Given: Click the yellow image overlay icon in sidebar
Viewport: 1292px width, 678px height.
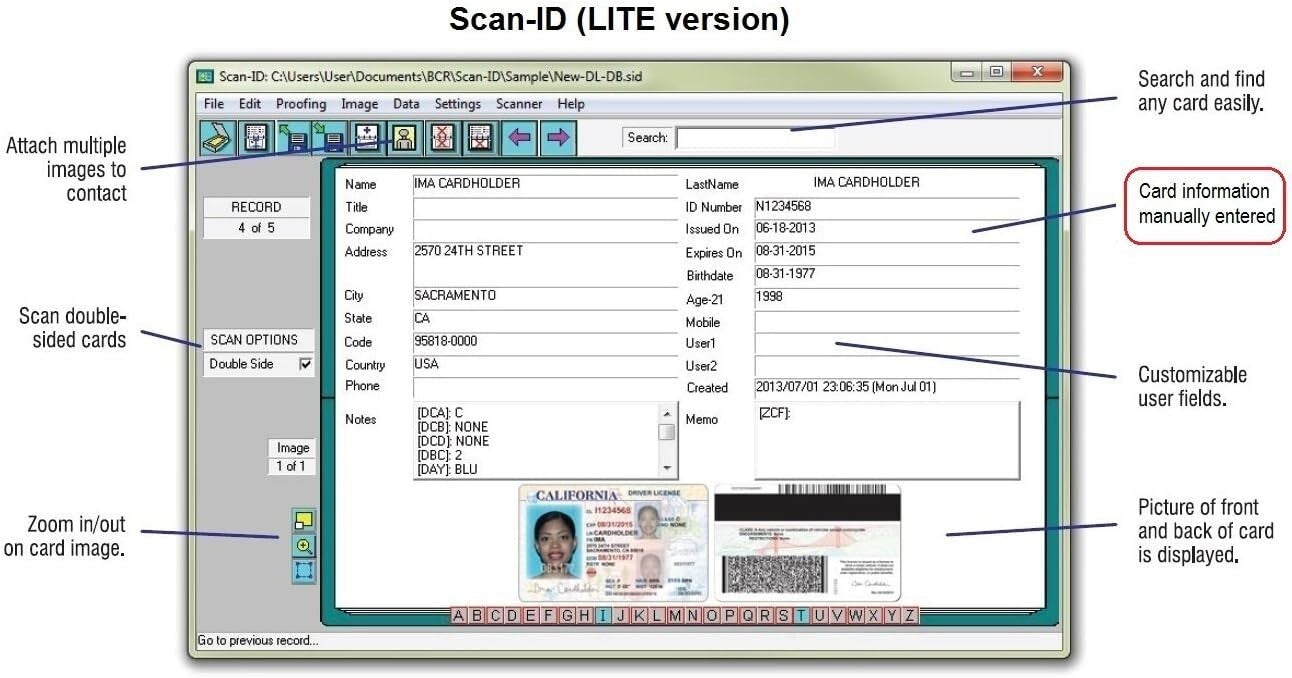Looking at the screenshot, I should pos(304,520).
